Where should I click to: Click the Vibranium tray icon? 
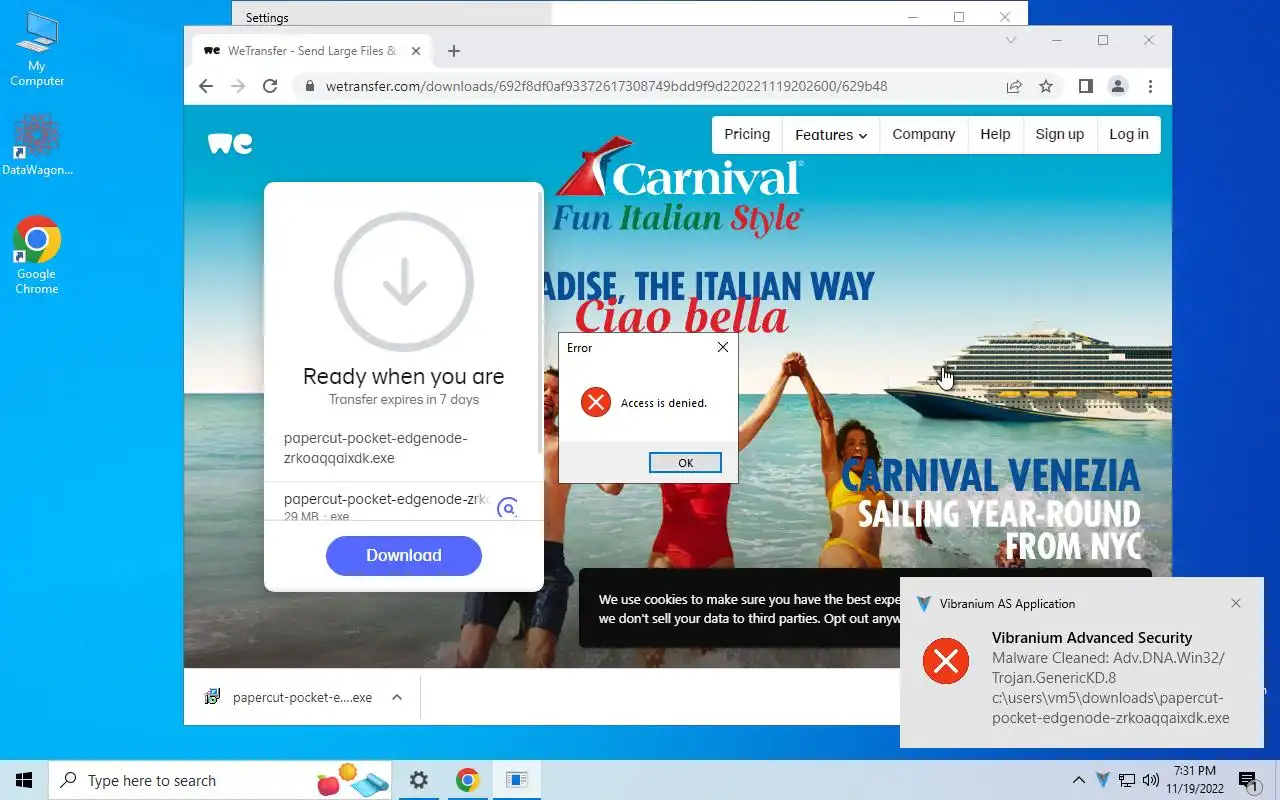(1102, 780)
